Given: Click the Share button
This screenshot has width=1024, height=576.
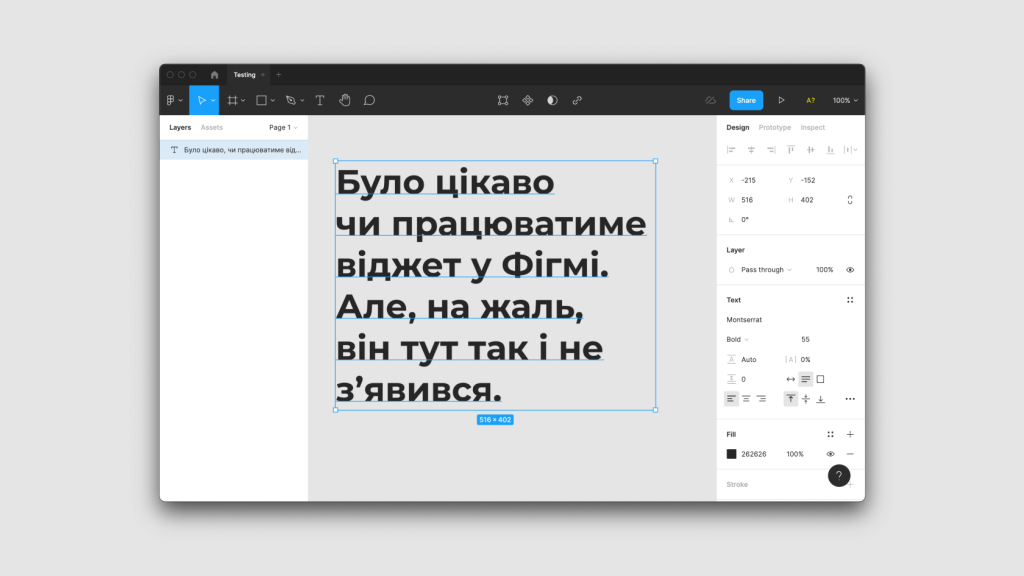Looking at the screenshot, I should click(746, 100).
